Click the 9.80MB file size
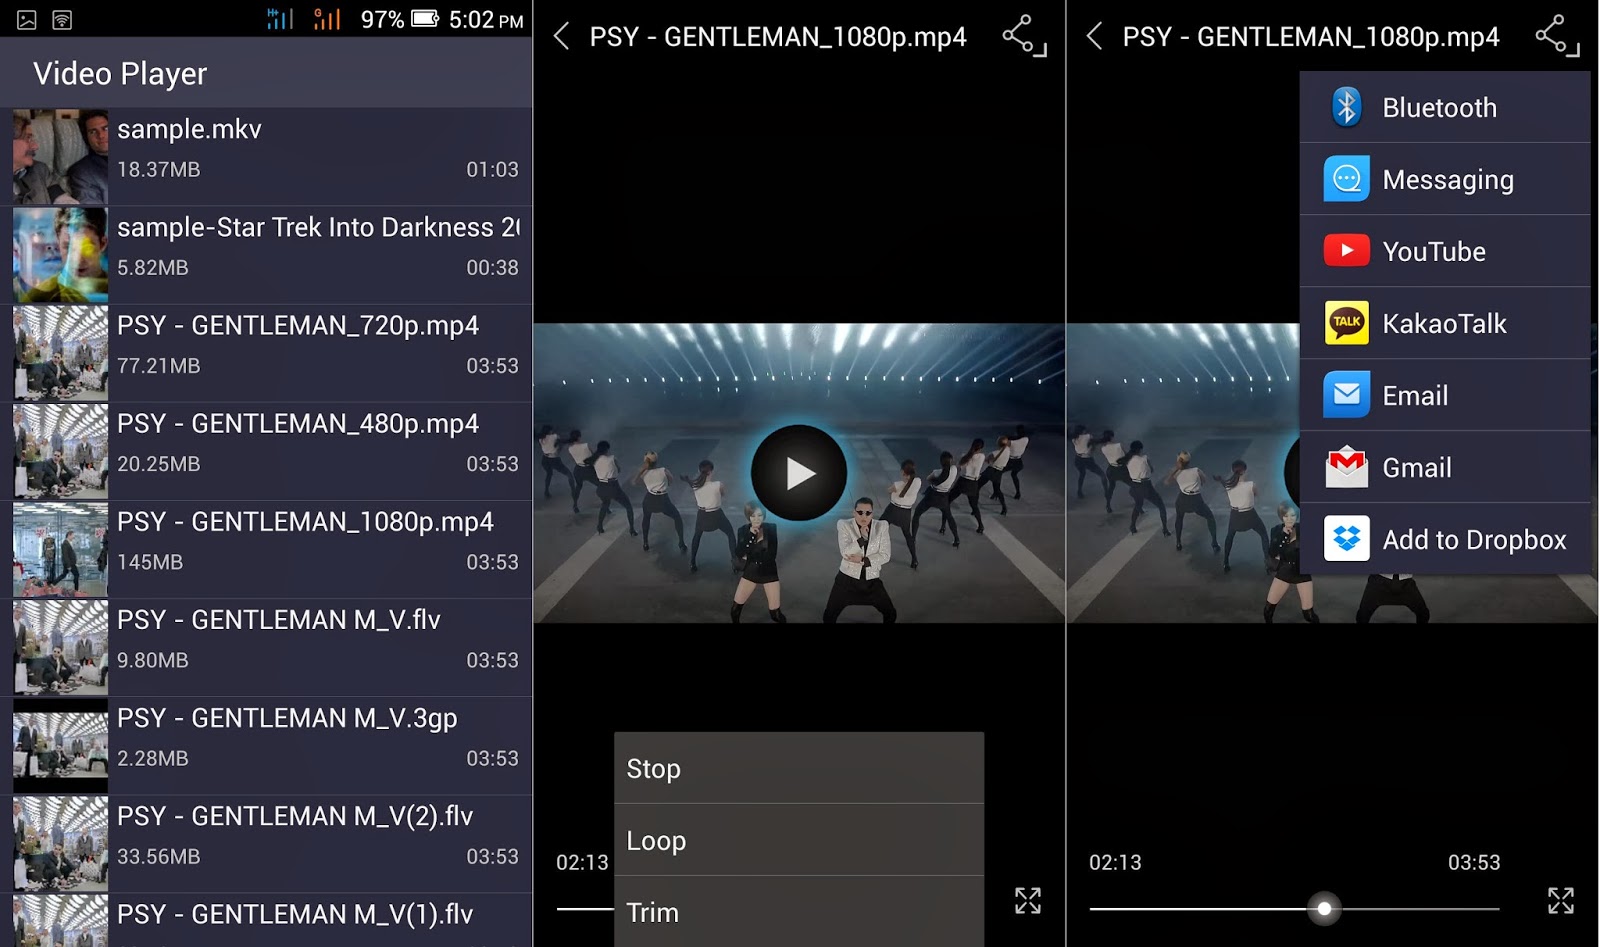 click(153, 660)
